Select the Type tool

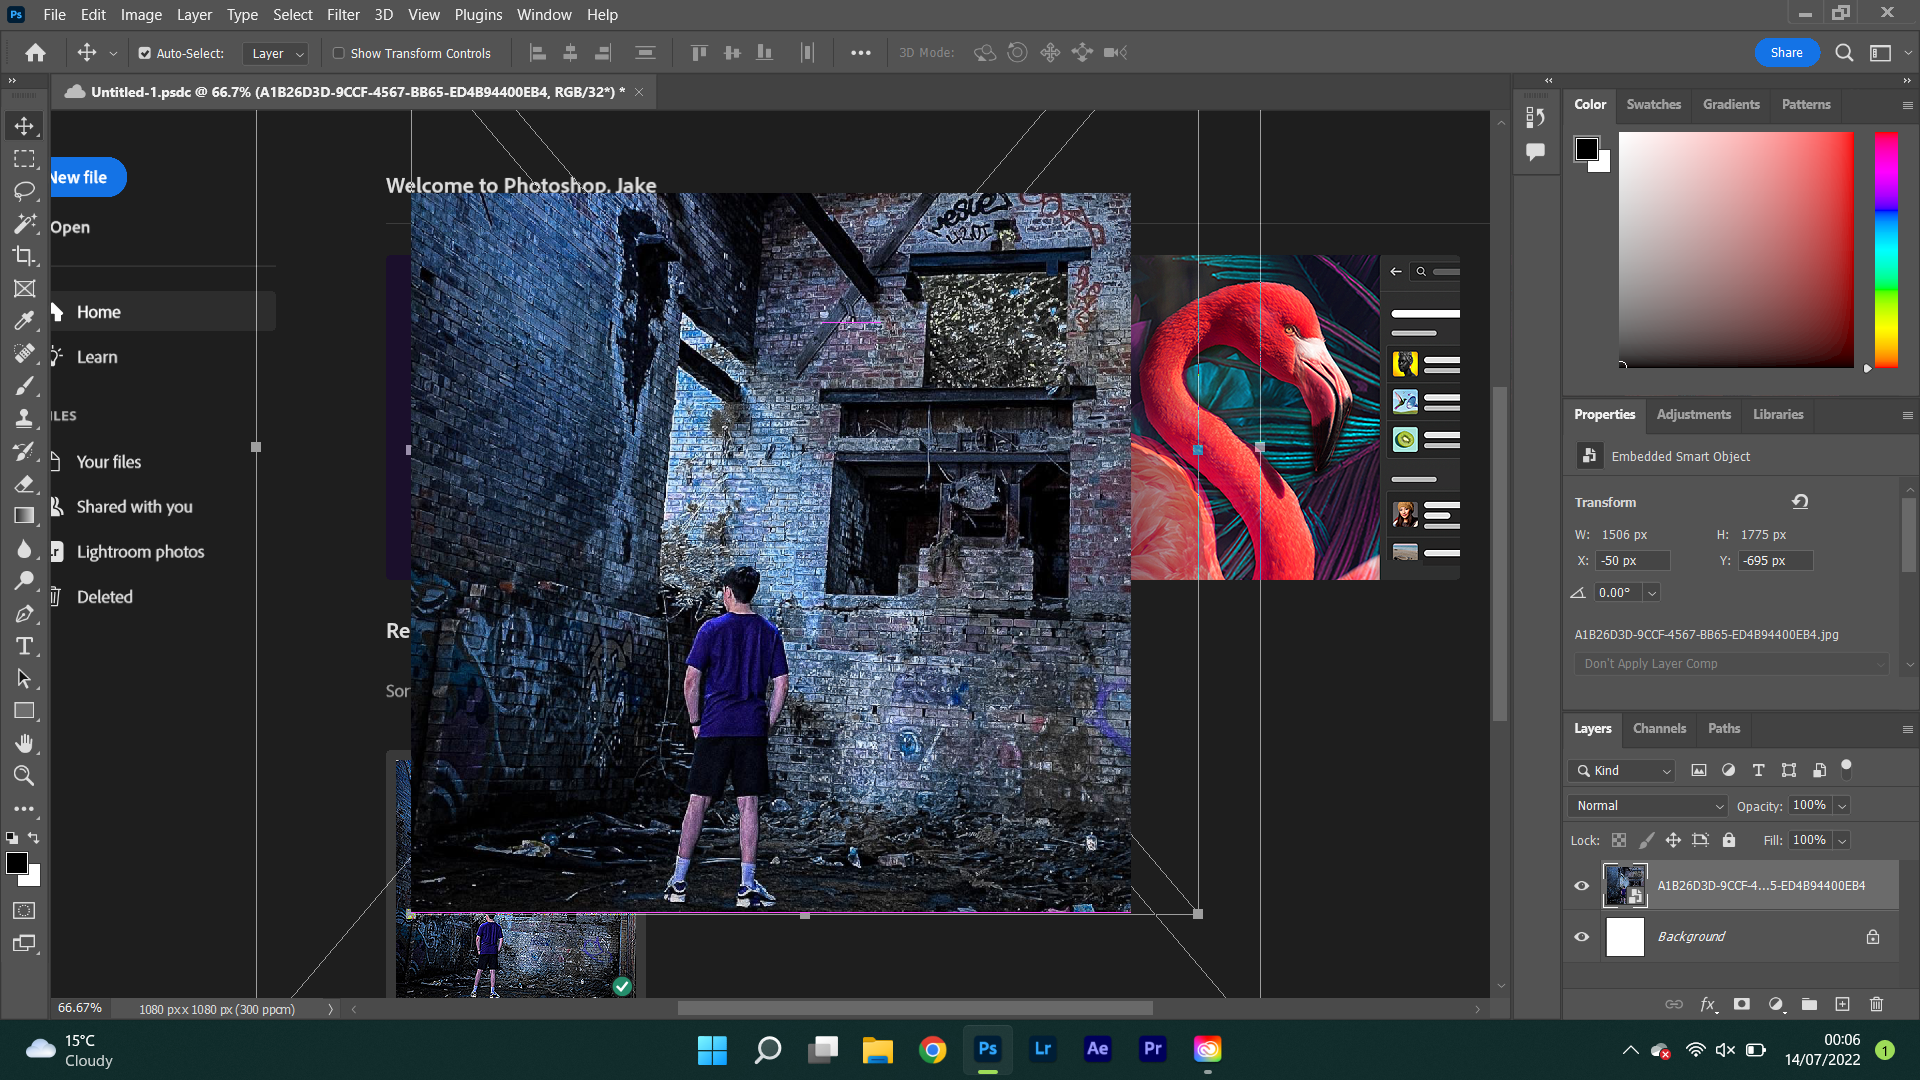coord(25,646)
